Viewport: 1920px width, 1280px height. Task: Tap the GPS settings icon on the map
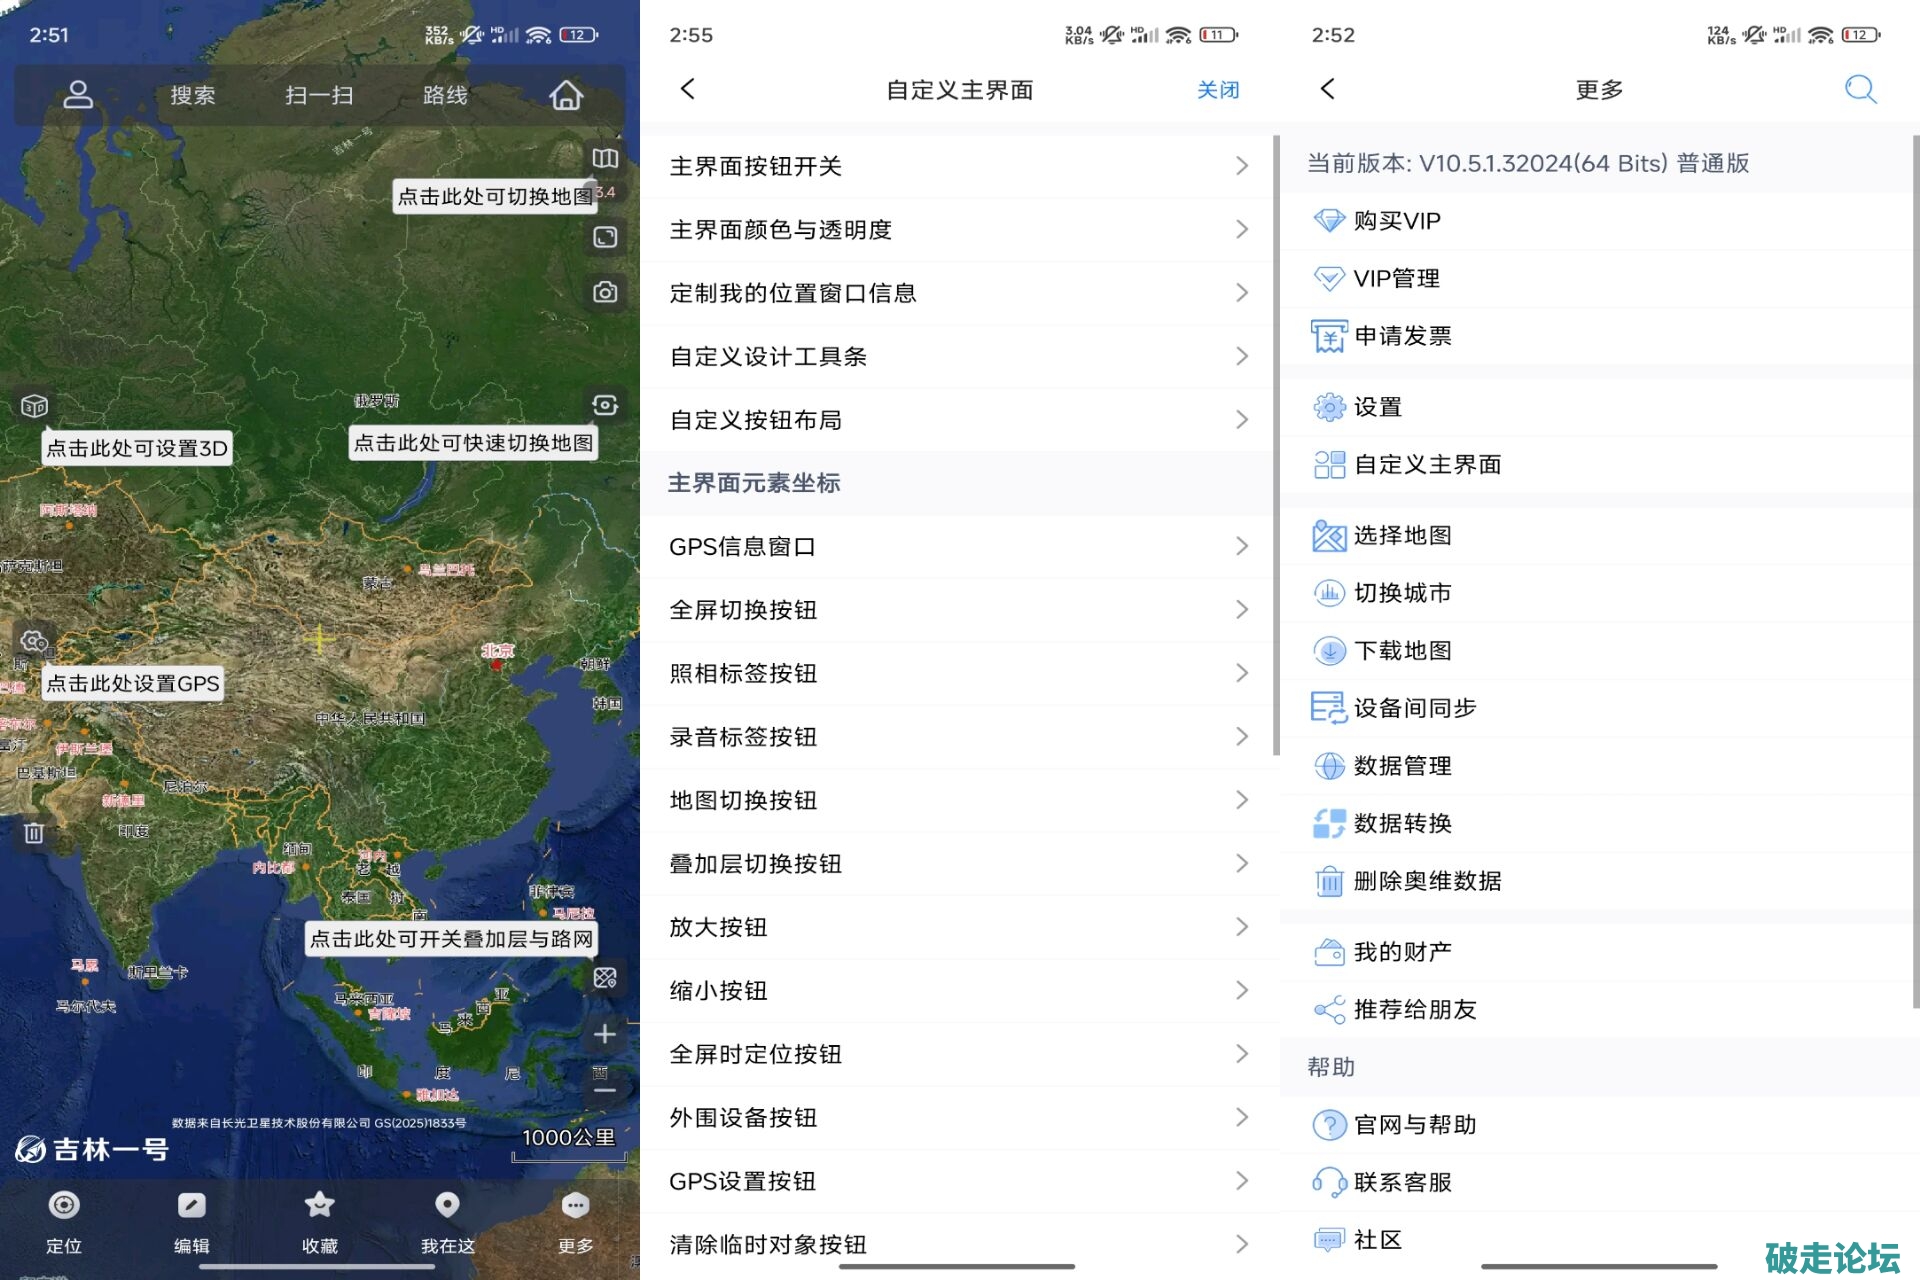pyautogui.click(x=35, y=641)
